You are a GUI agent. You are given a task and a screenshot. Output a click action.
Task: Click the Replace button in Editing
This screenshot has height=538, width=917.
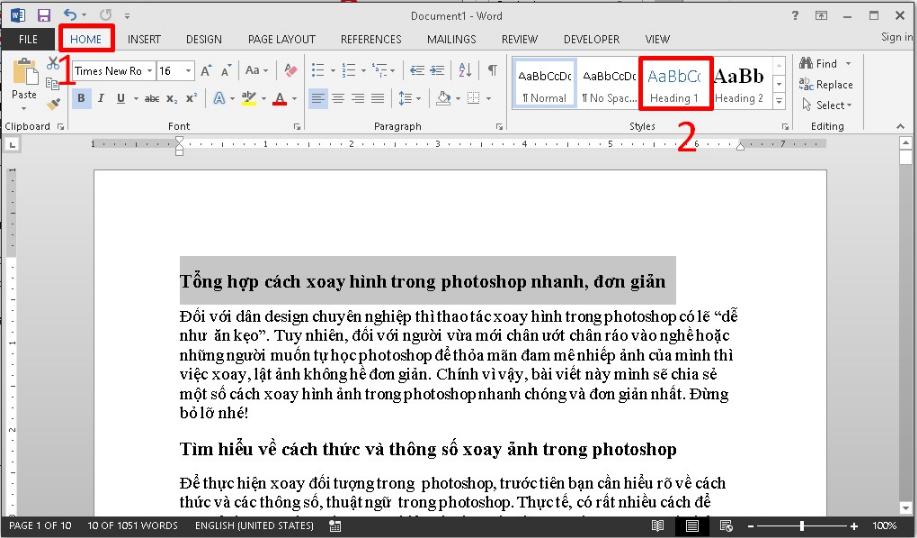click(826, 85)
